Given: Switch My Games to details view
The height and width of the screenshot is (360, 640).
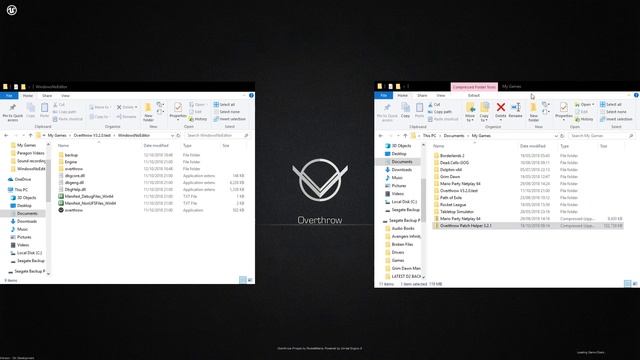Looking at the screenshot, I should coord(627,283).
